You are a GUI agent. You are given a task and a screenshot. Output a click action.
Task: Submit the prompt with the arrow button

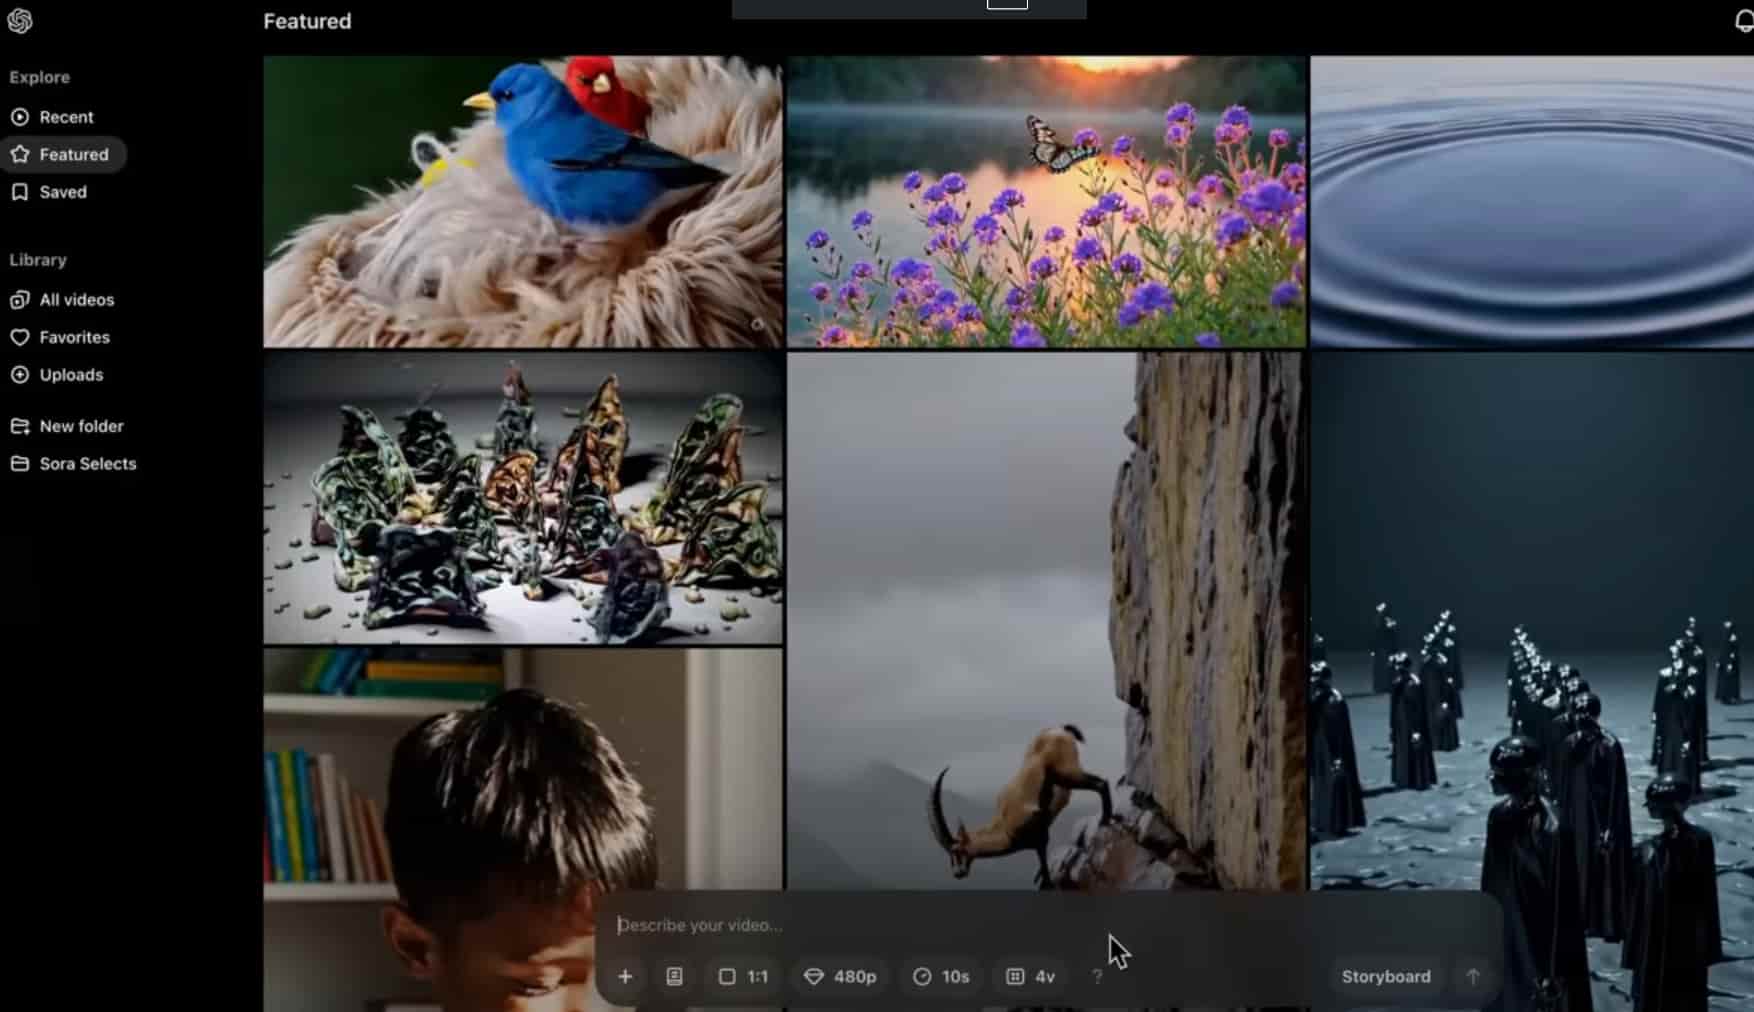click(x=1473, y=977)
